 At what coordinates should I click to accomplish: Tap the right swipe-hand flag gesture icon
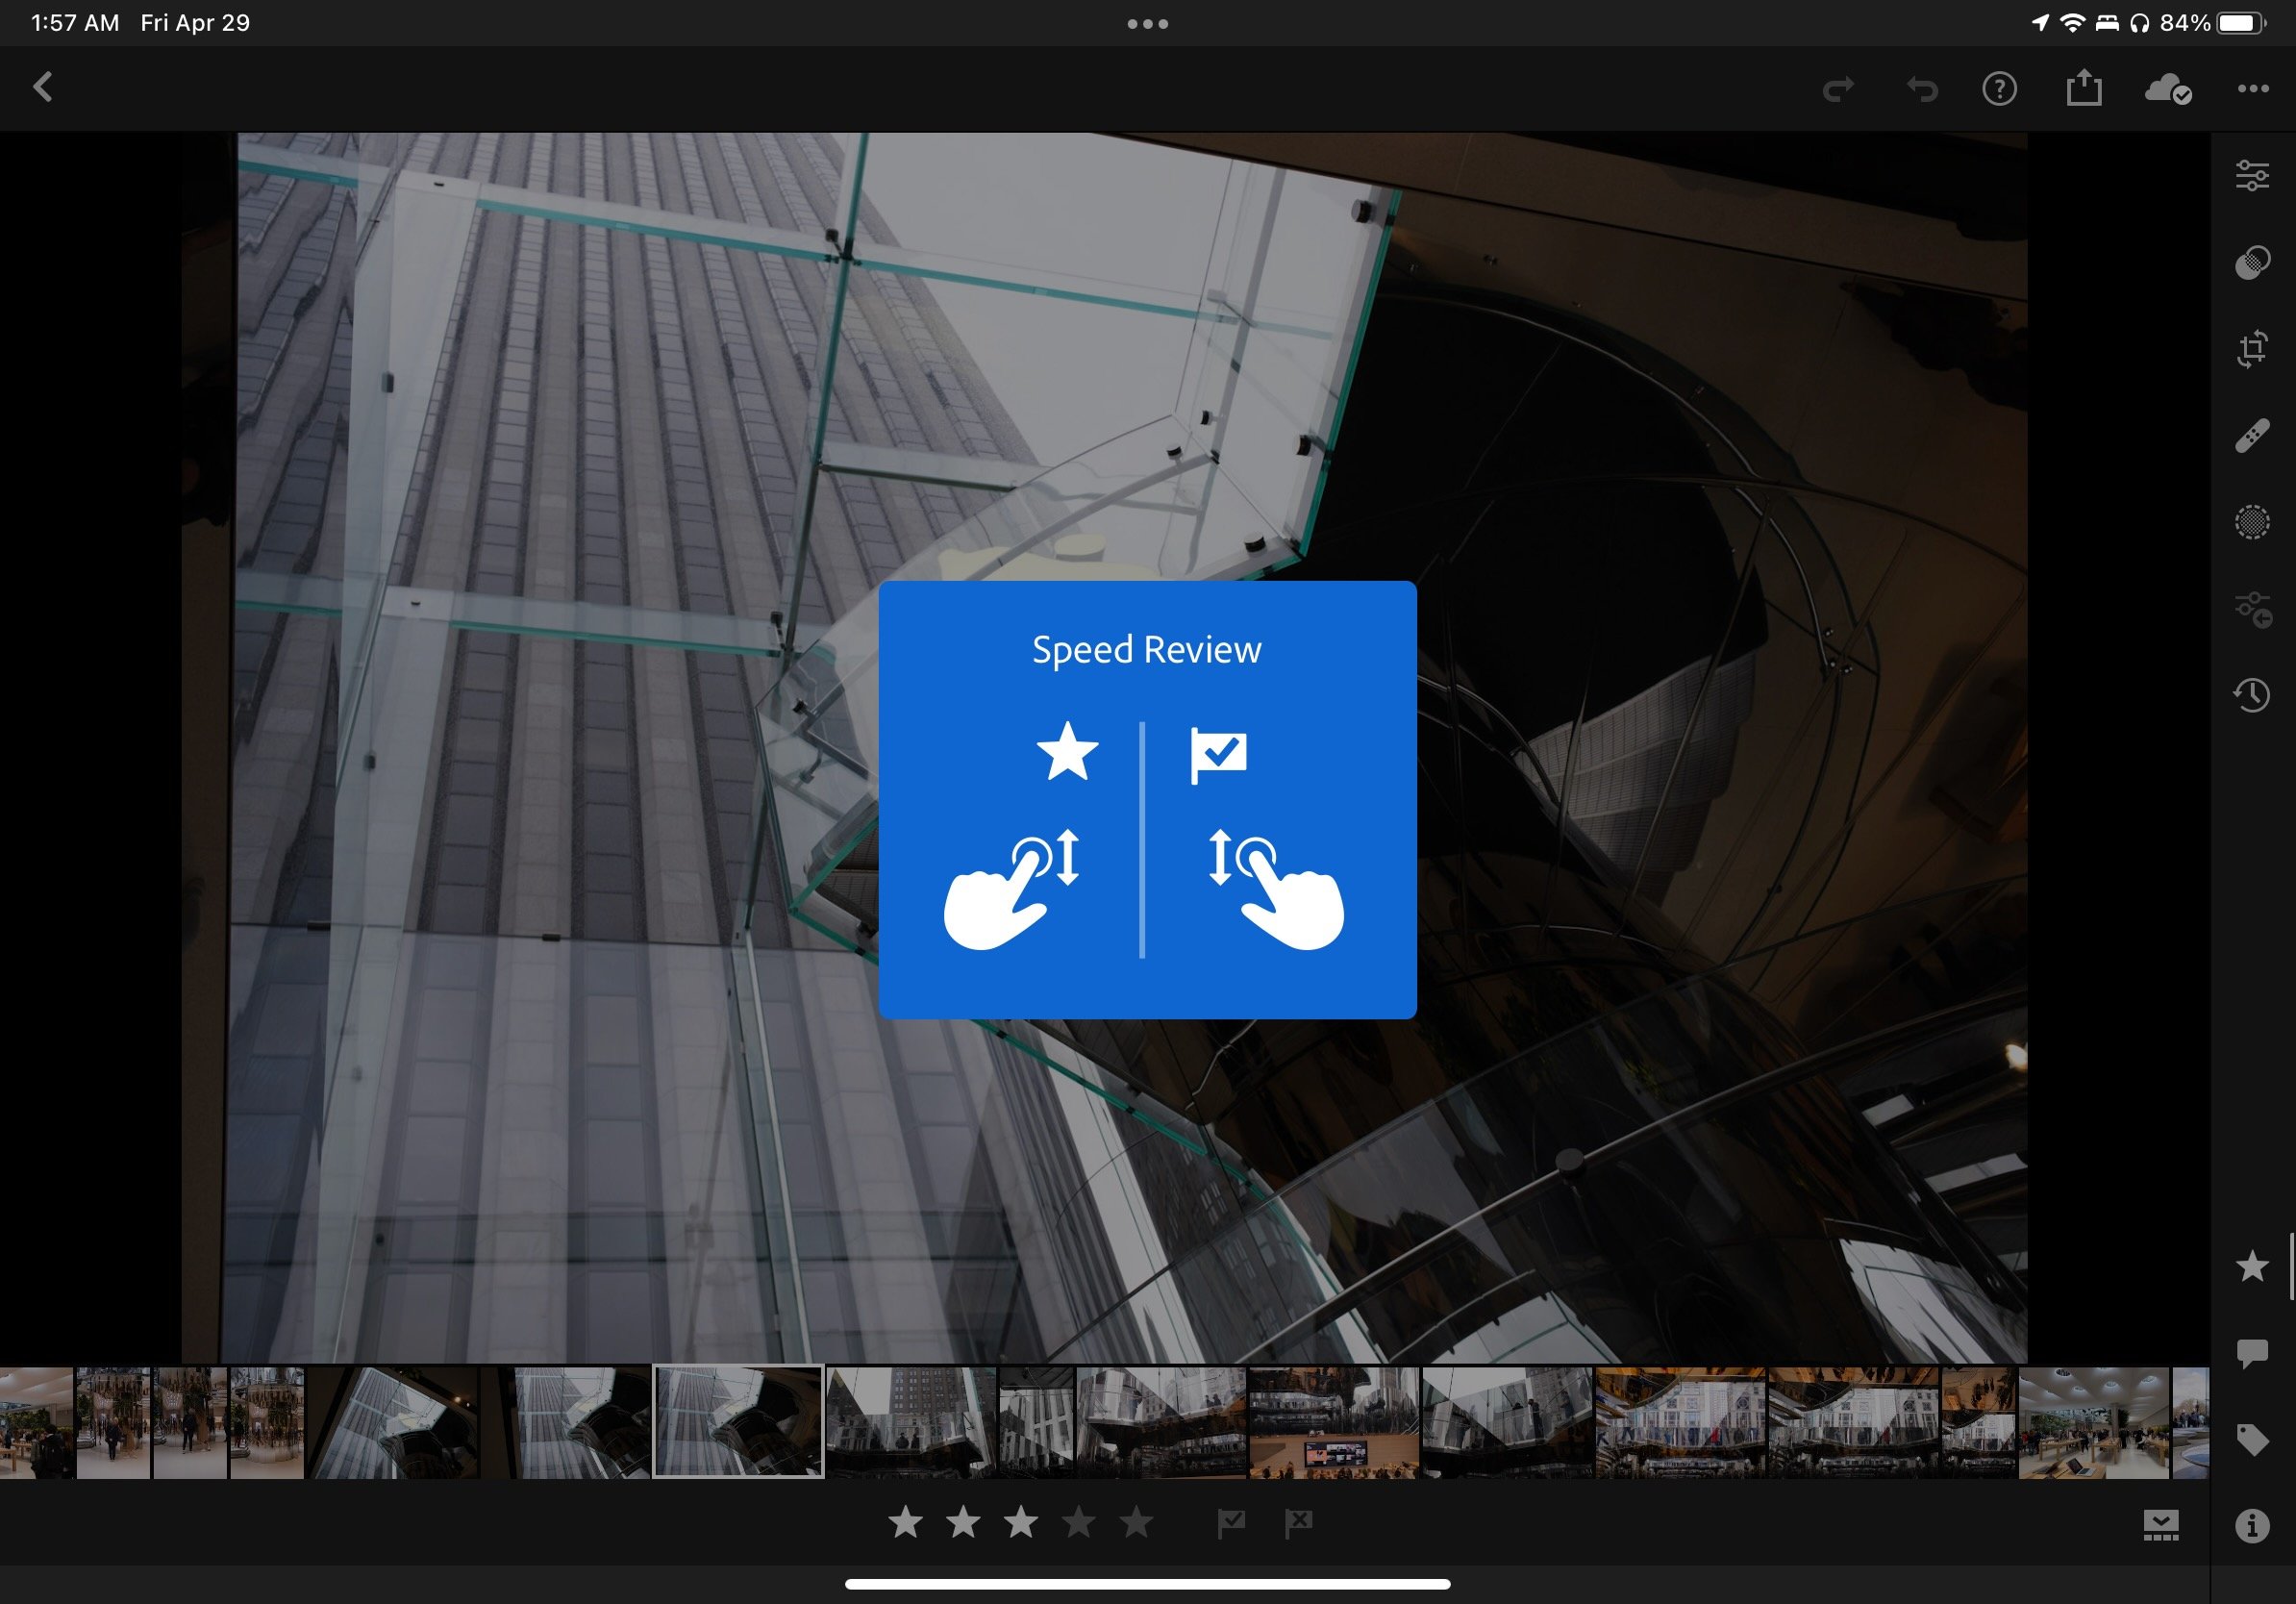pos(1276,889)
